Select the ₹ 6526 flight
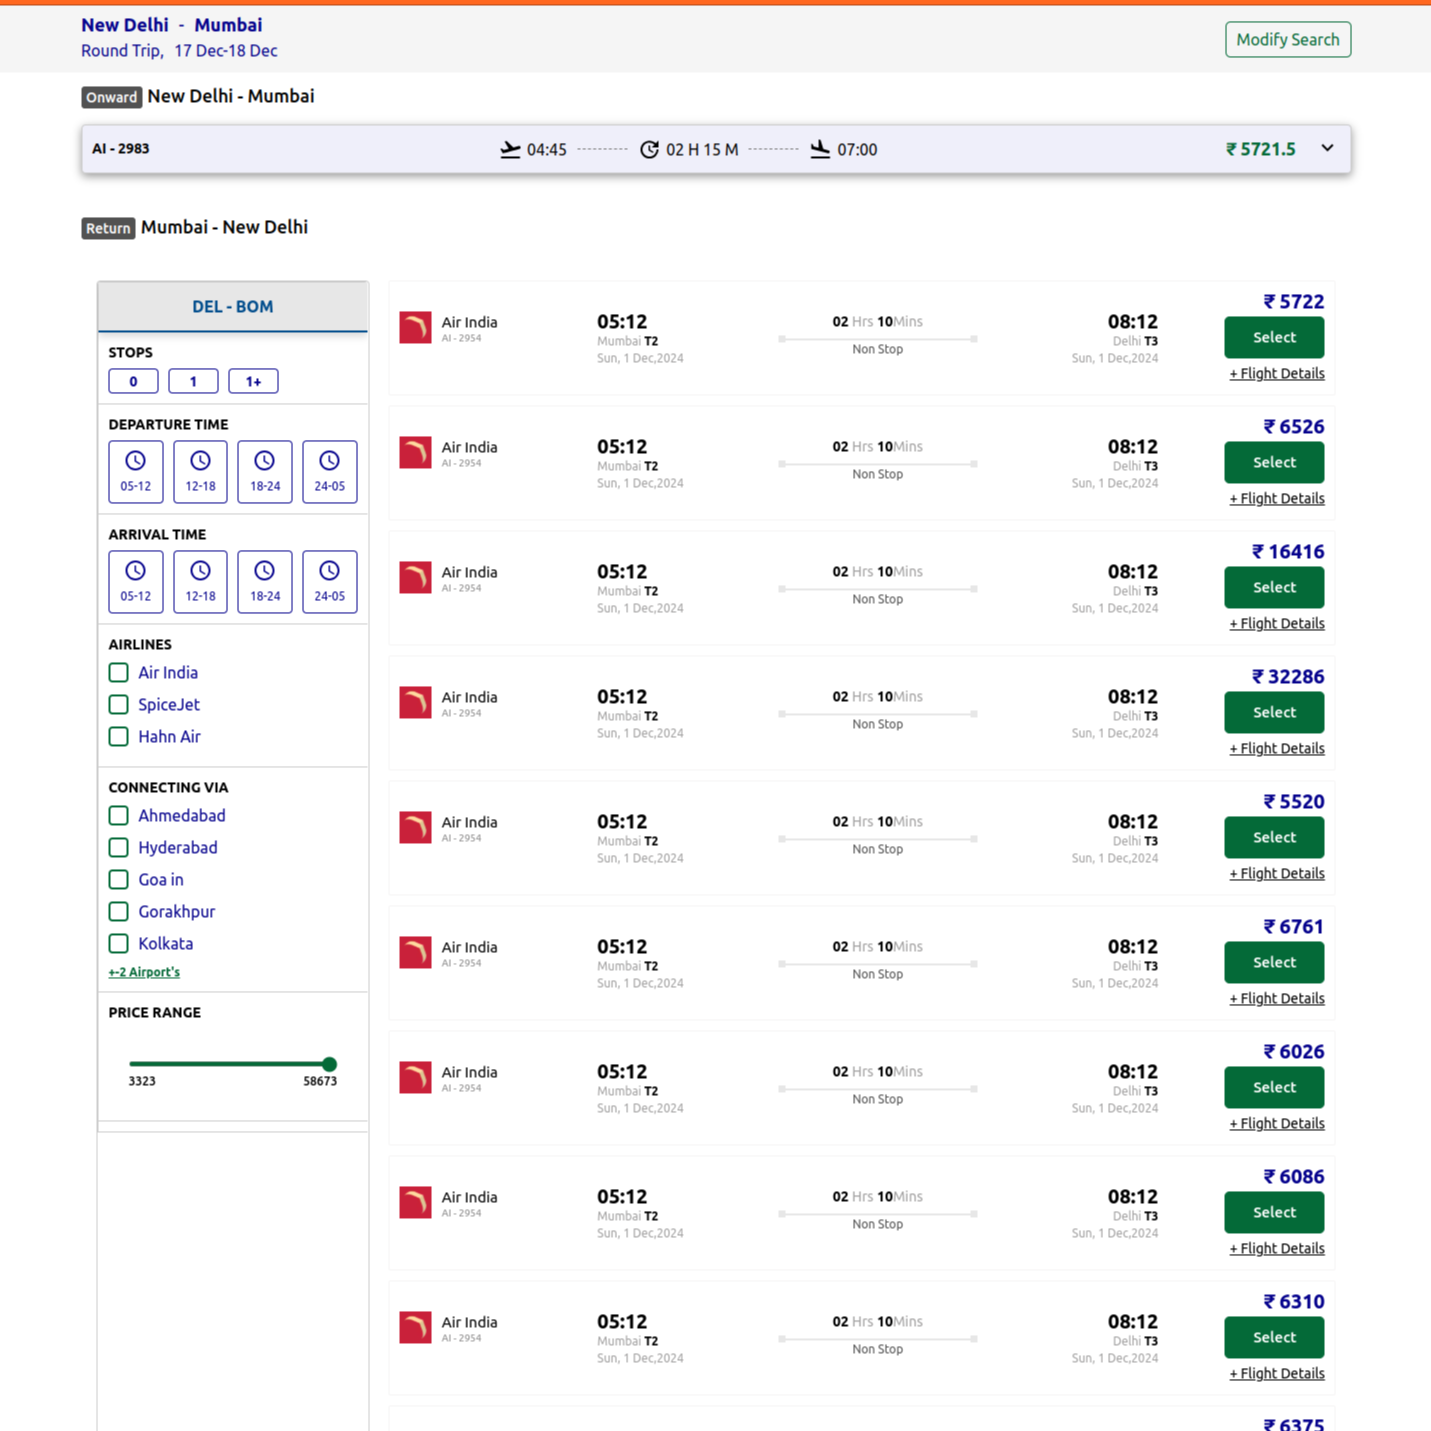 tap(1274, 463)
